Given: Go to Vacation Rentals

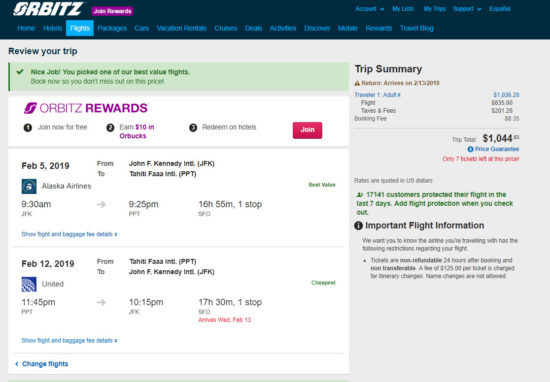Looking at the screenshot, I should [181, 28].
